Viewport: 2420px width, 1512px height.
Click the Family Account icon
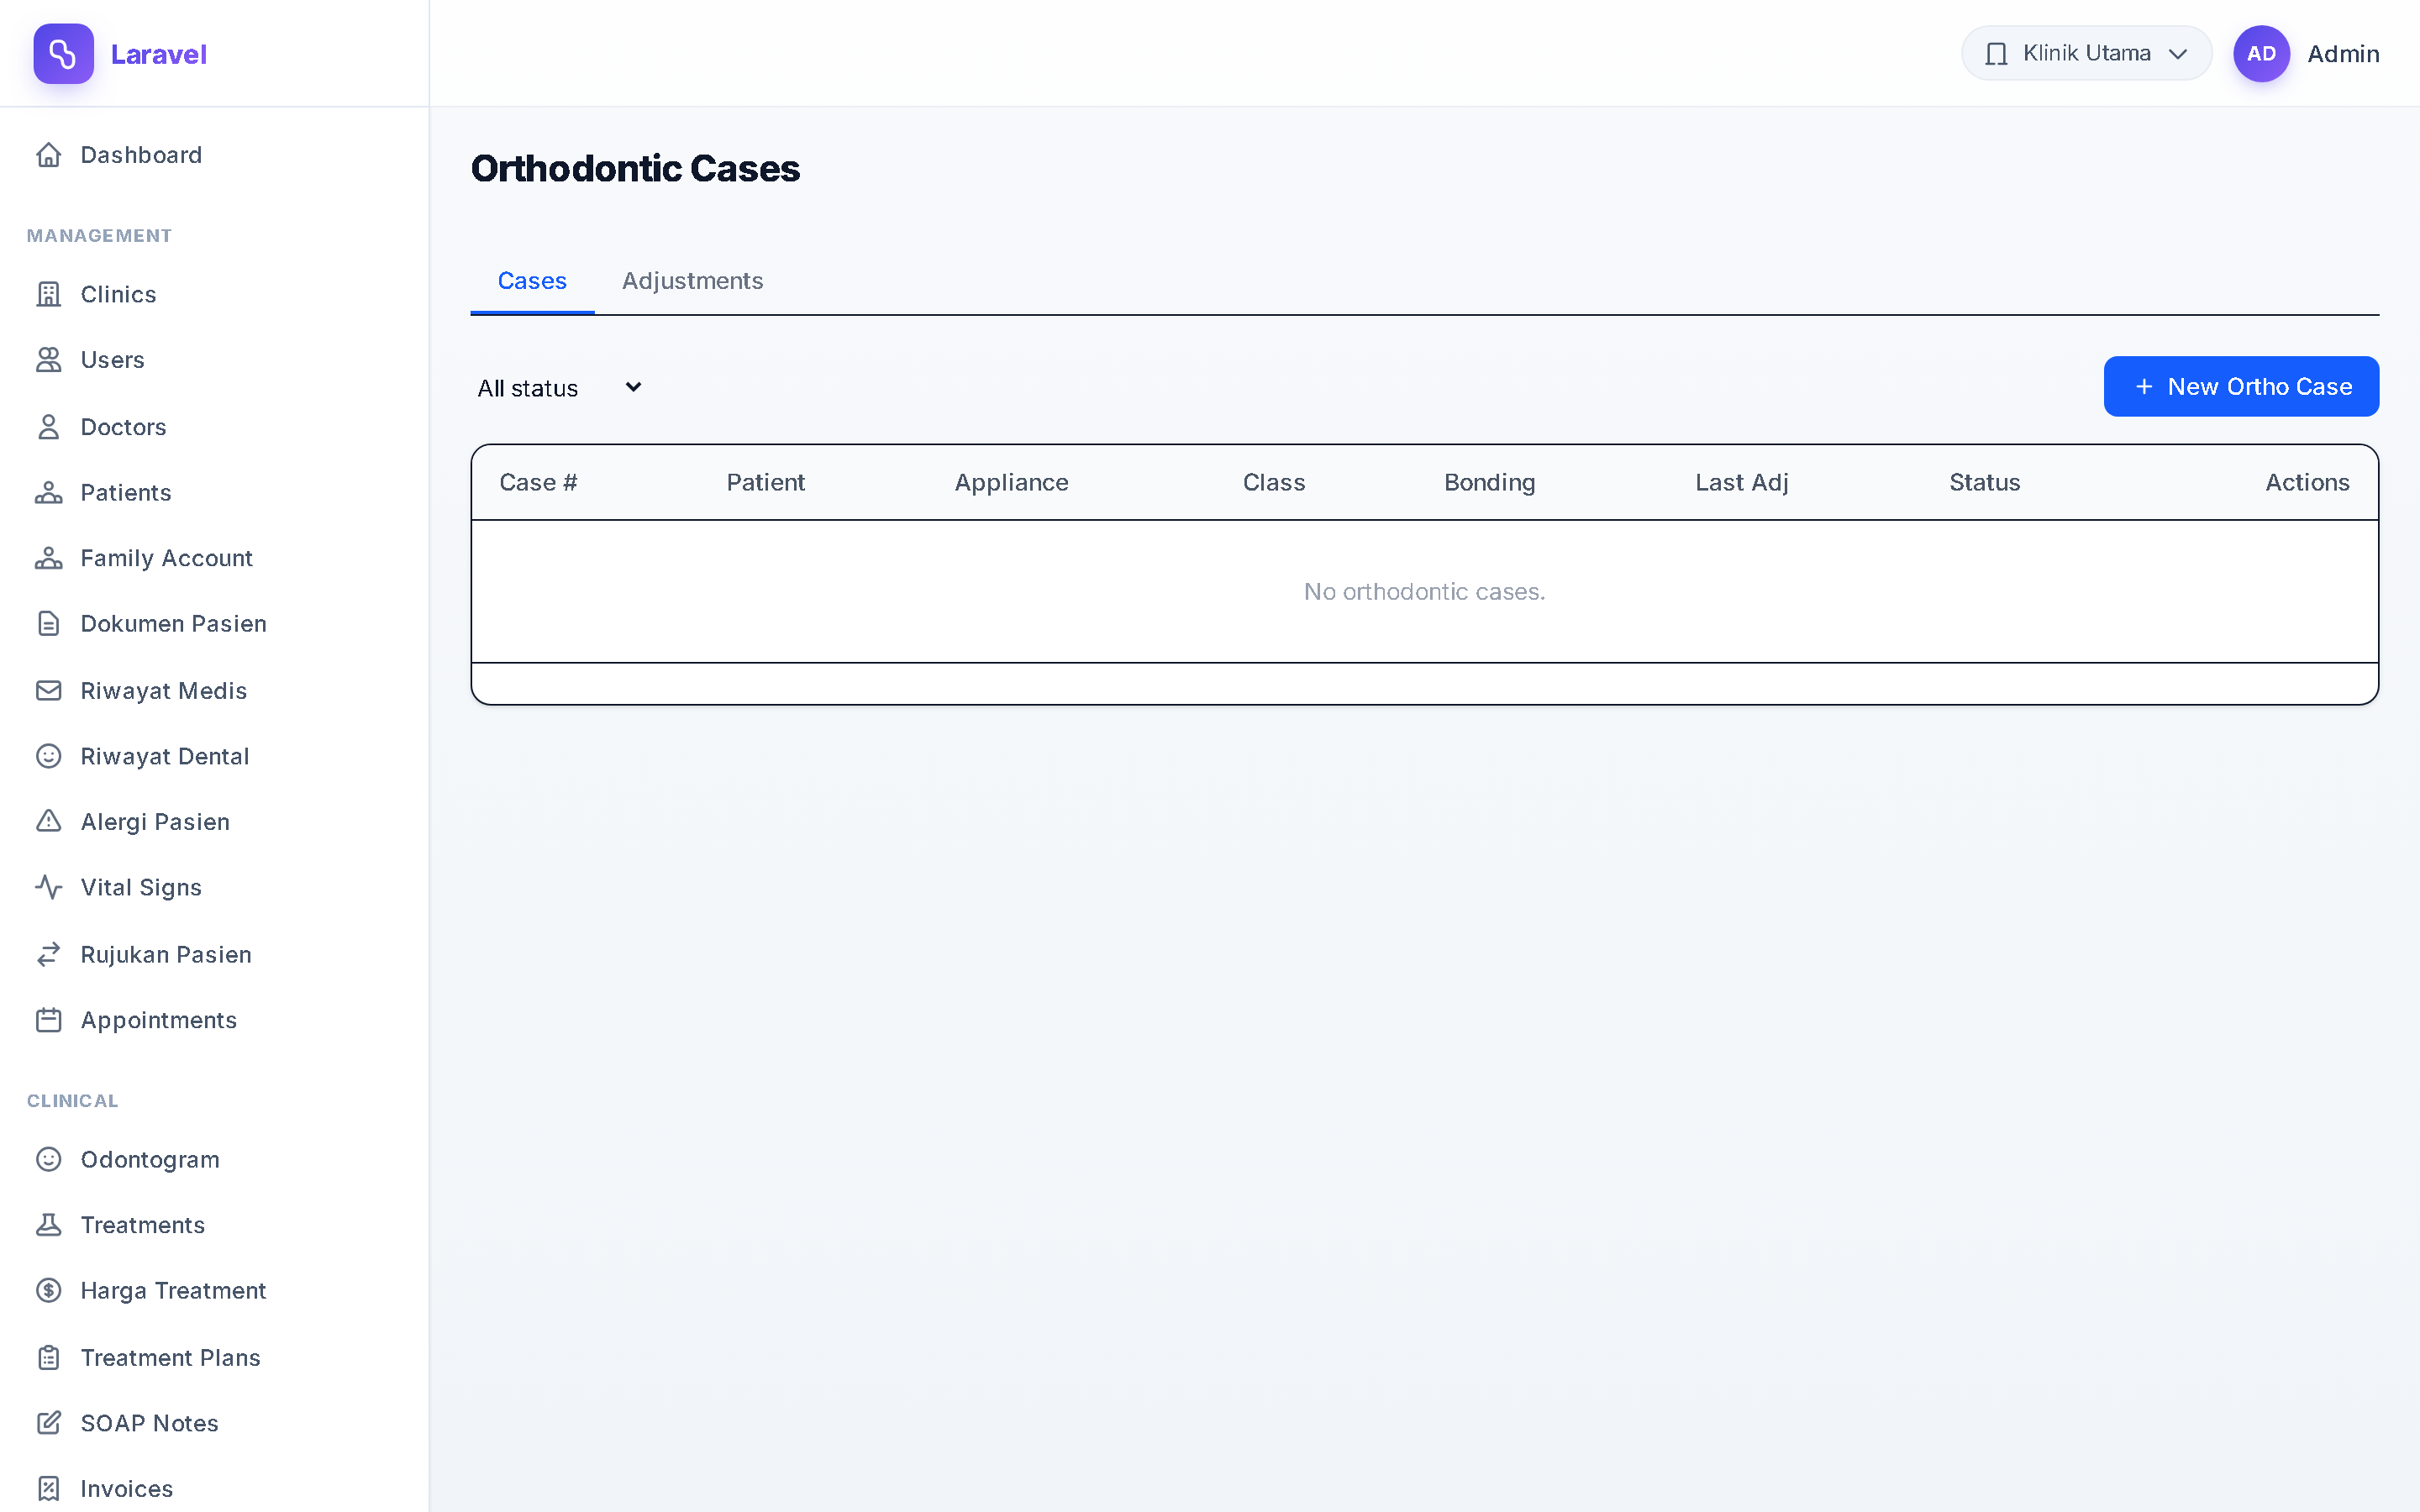point(49,558)
